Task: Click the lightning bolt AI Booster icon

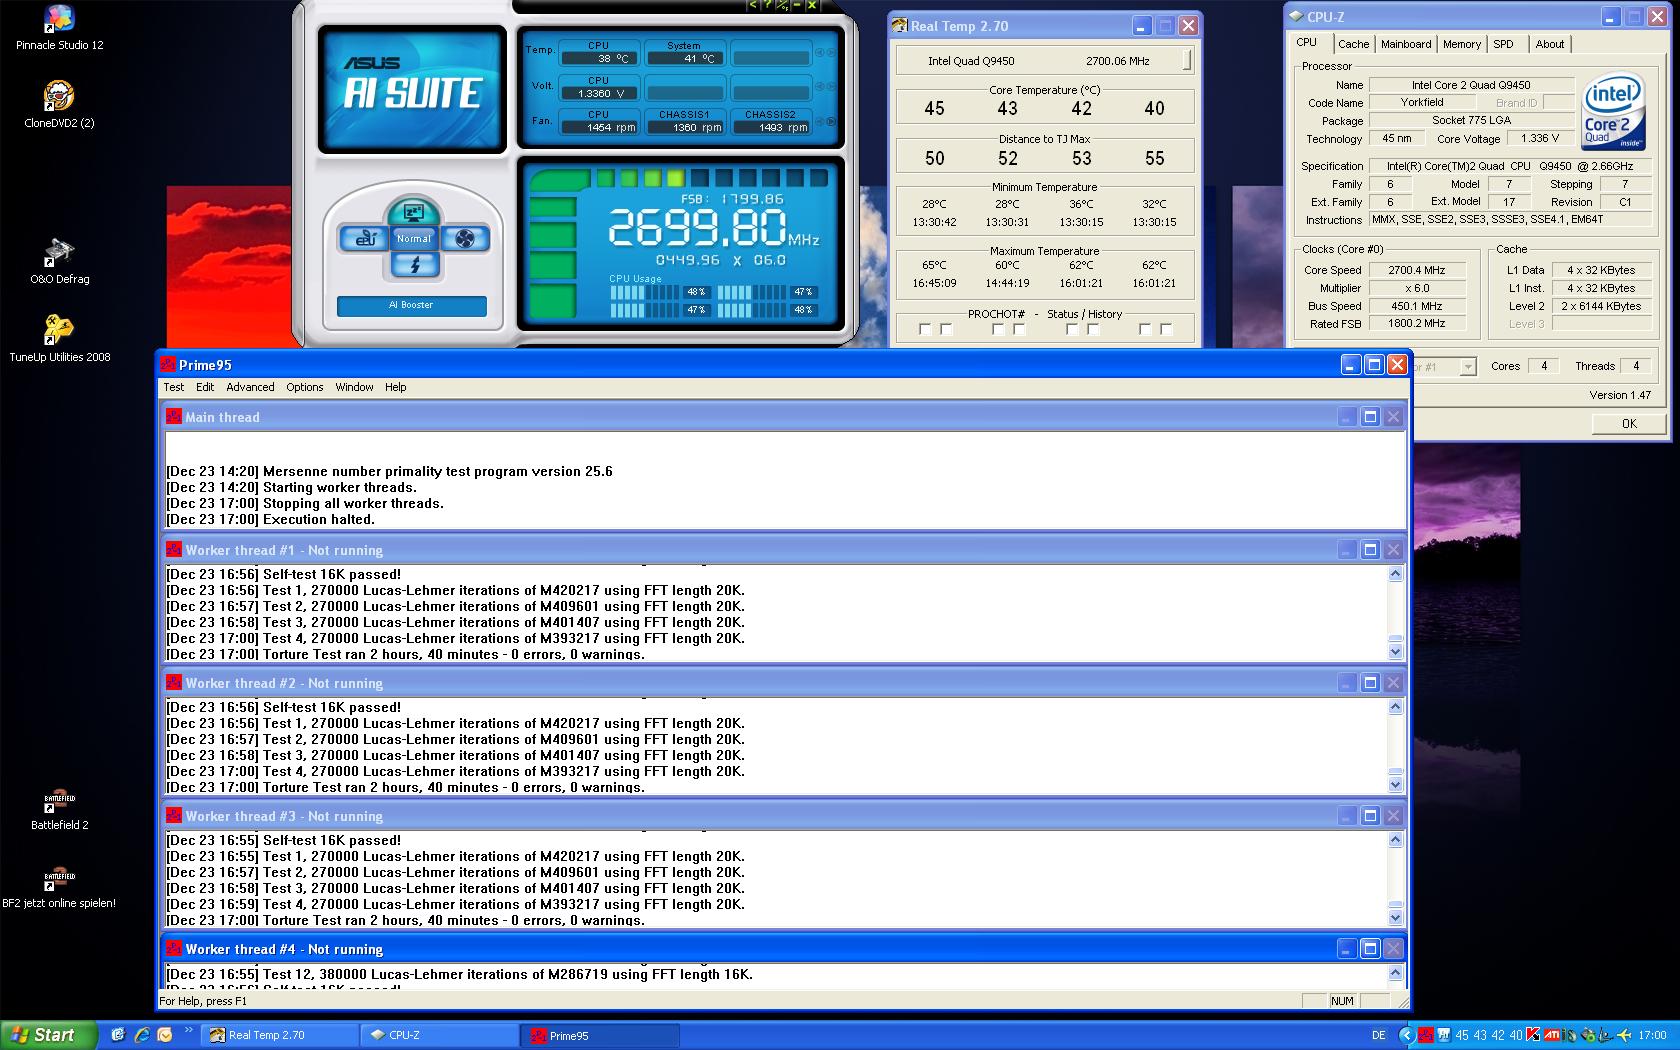Action: (x=414, y=265)
